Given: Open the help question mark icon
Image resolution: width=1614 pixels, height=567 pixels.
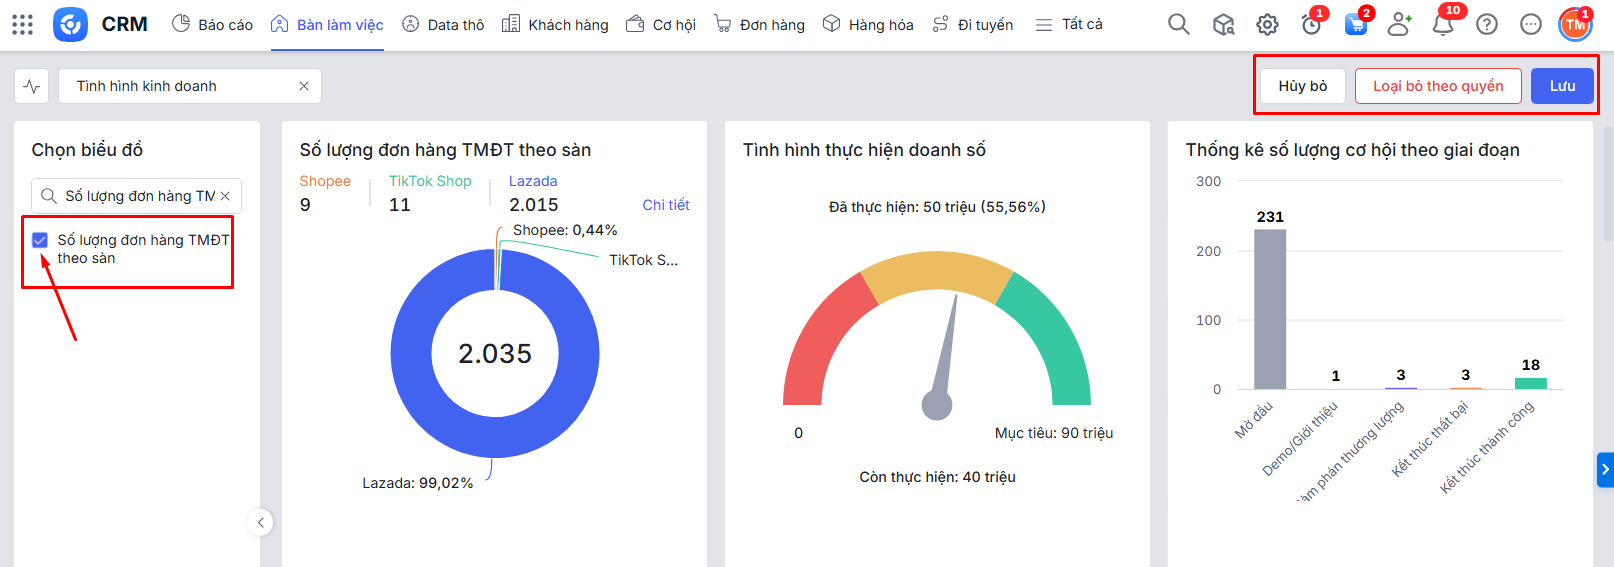Looking at the screenshot, I should pyautogui.click(x=1487, y=25).
